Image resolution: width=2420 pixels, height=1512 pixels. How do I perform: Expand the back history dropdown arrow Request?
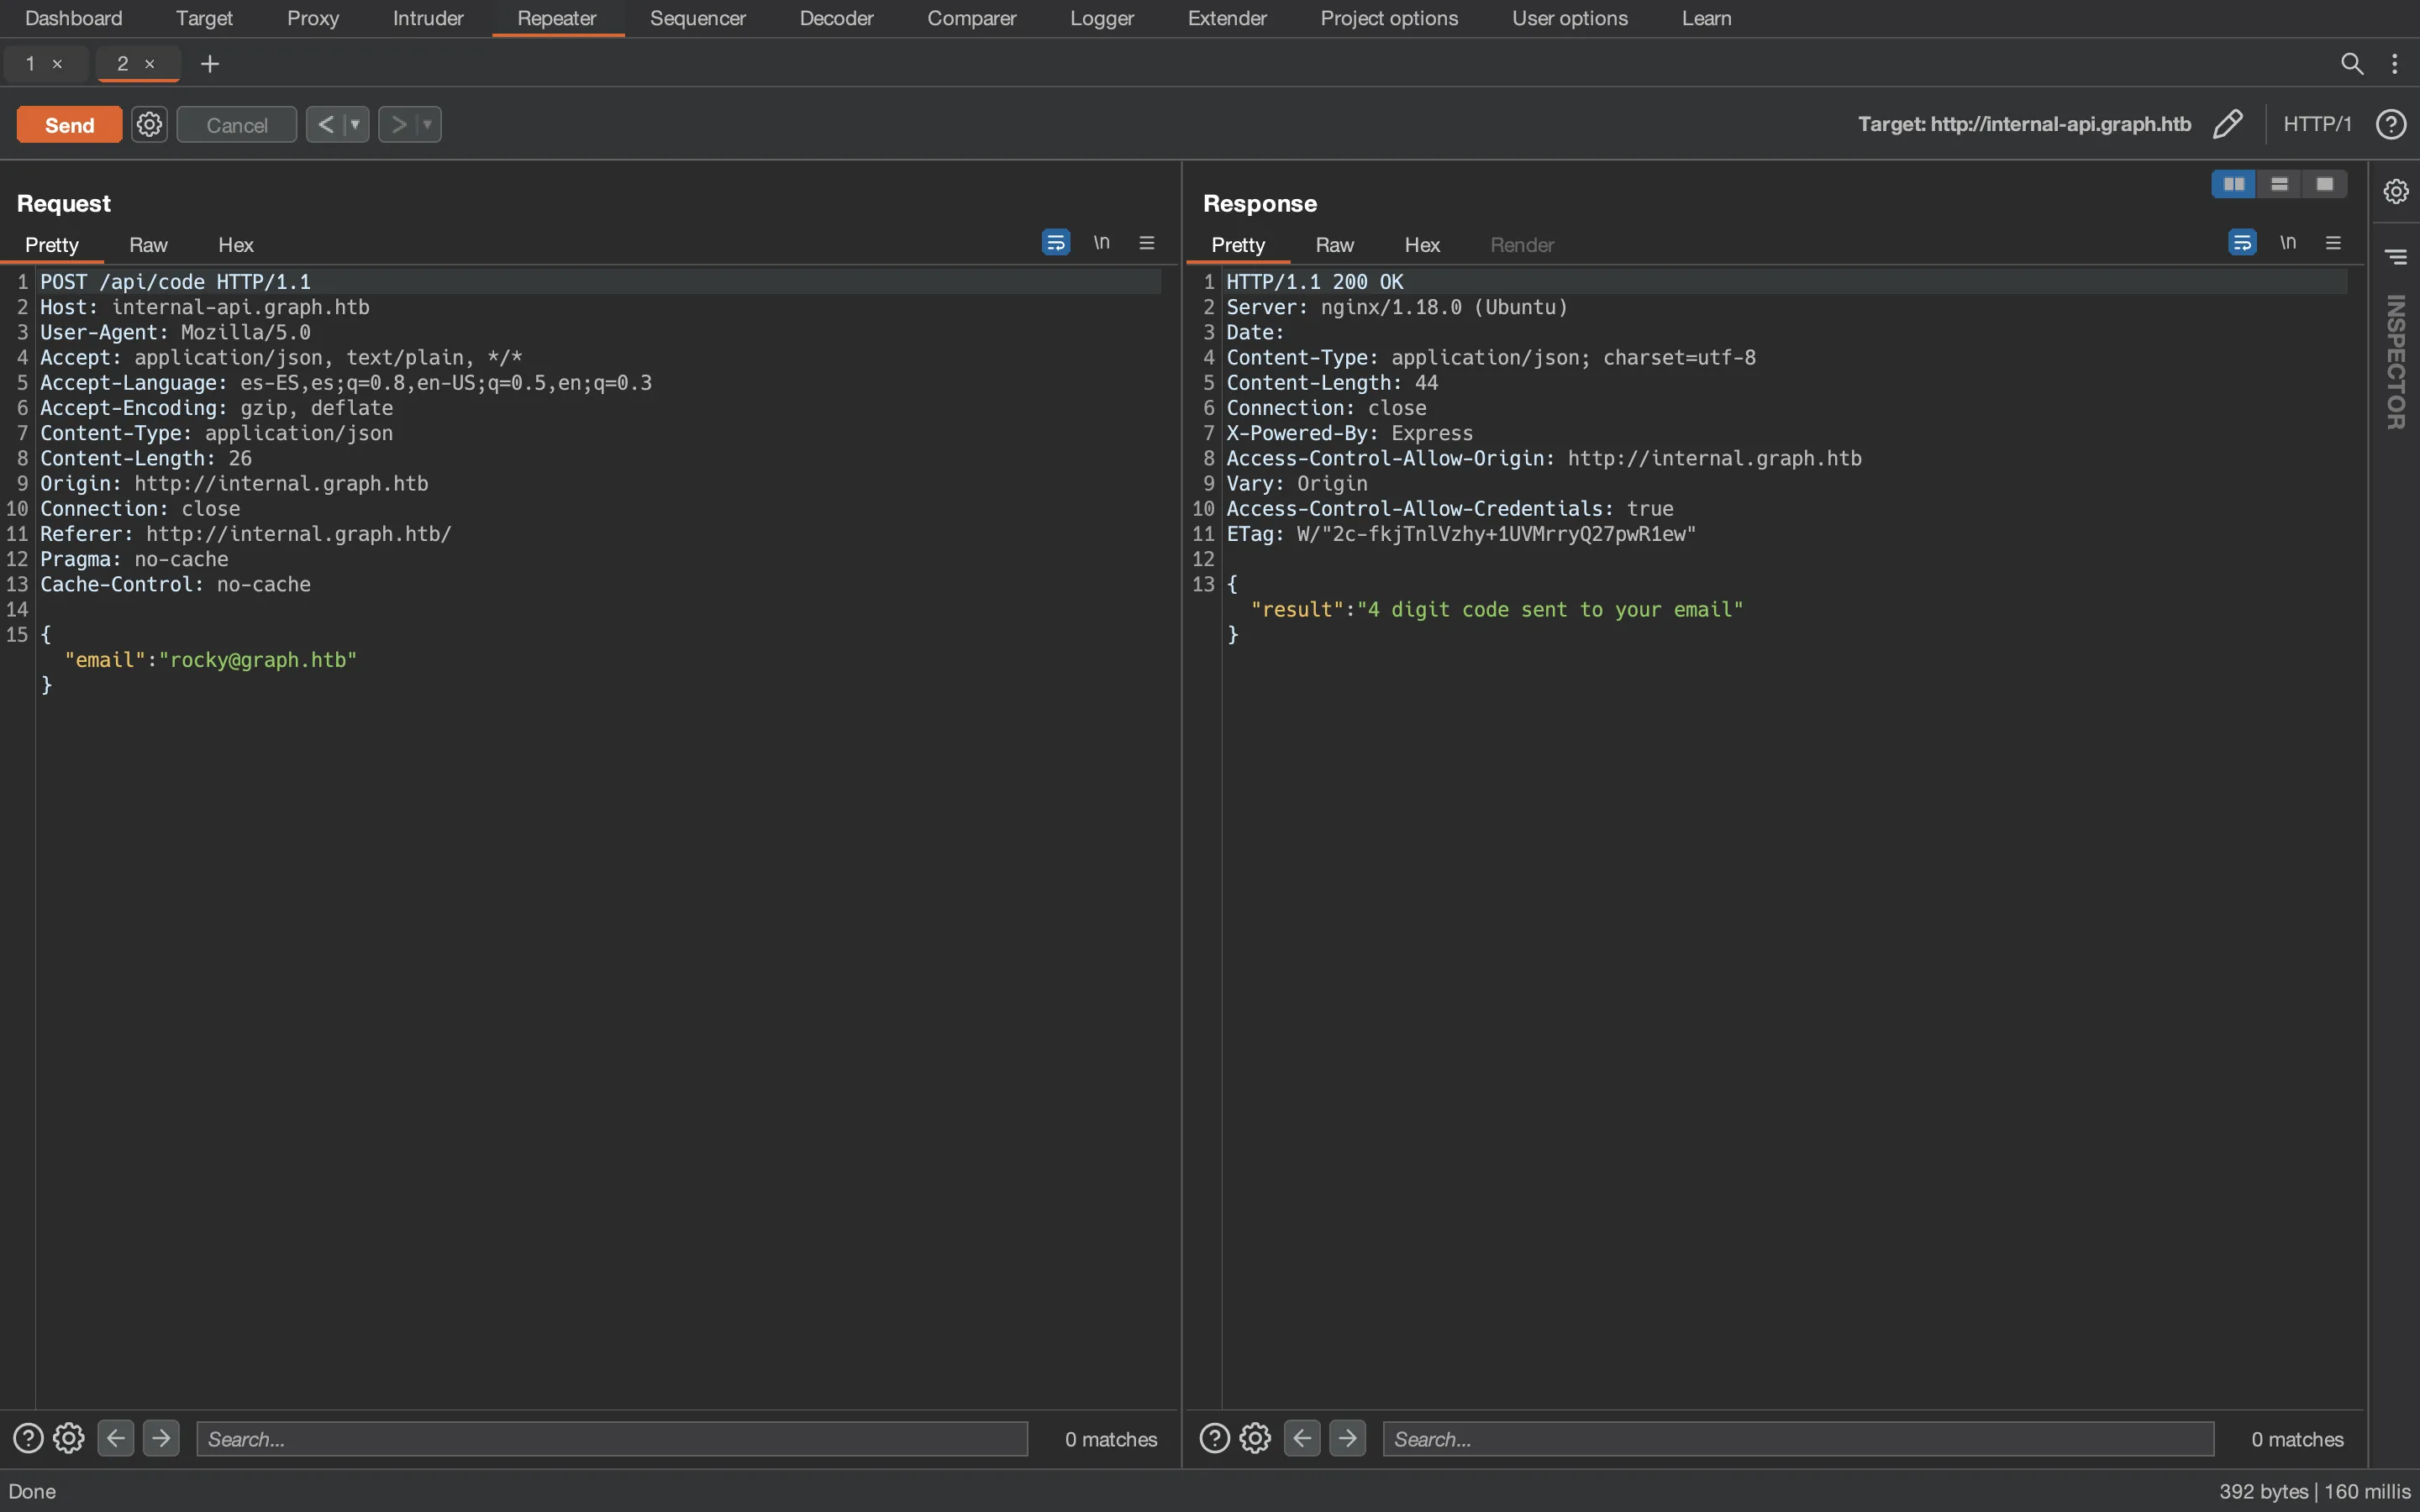(355, 123)
